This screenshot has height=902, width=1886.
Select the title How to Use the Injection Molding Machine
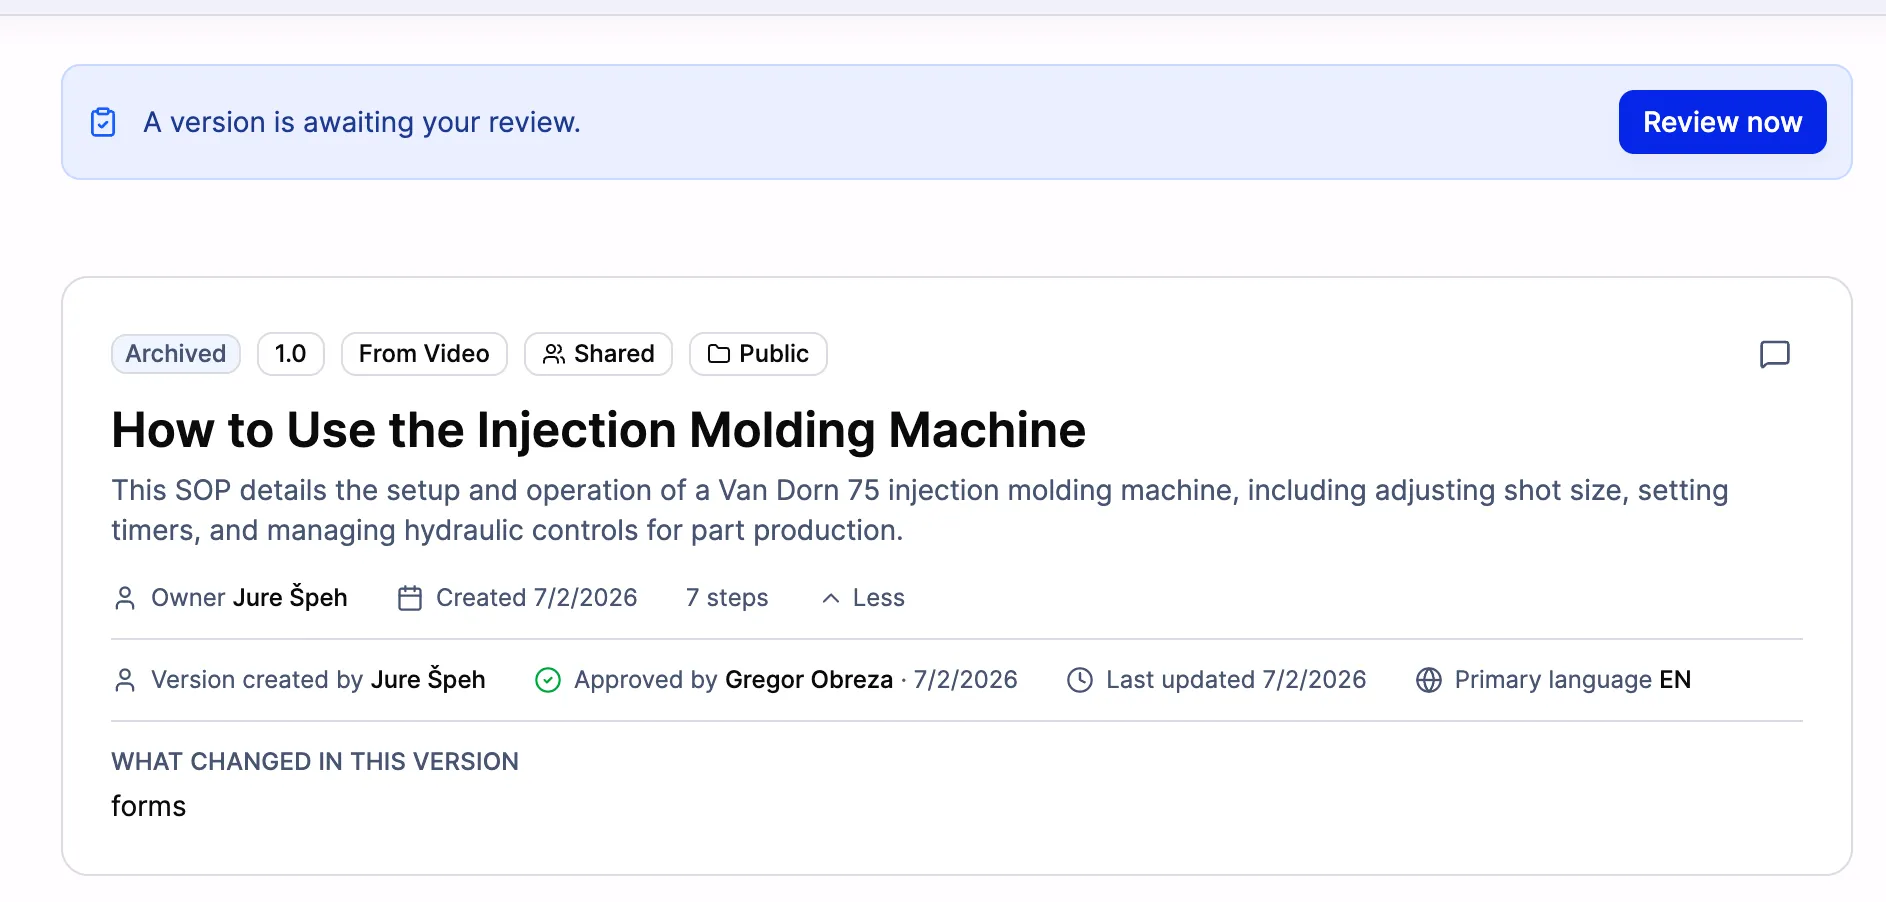(598, 430)
